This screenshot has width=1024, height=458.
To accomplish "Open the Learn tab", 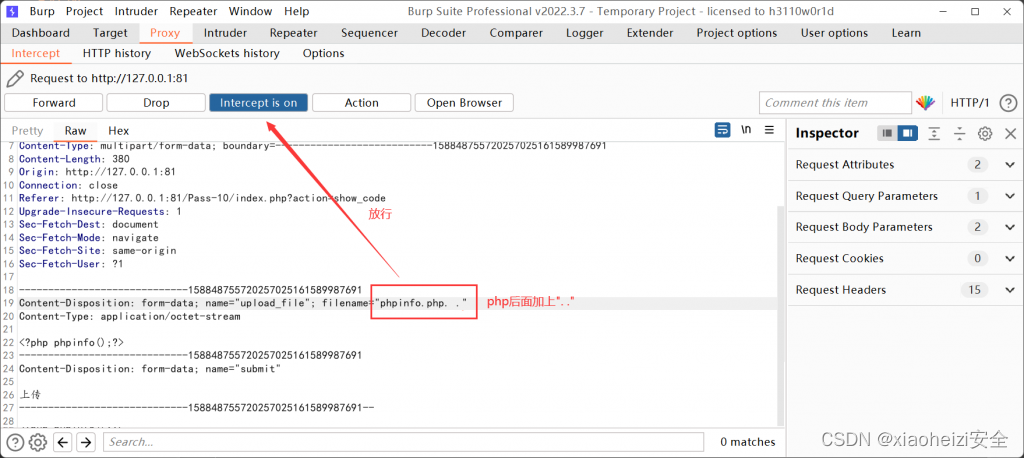I will 906,33.
